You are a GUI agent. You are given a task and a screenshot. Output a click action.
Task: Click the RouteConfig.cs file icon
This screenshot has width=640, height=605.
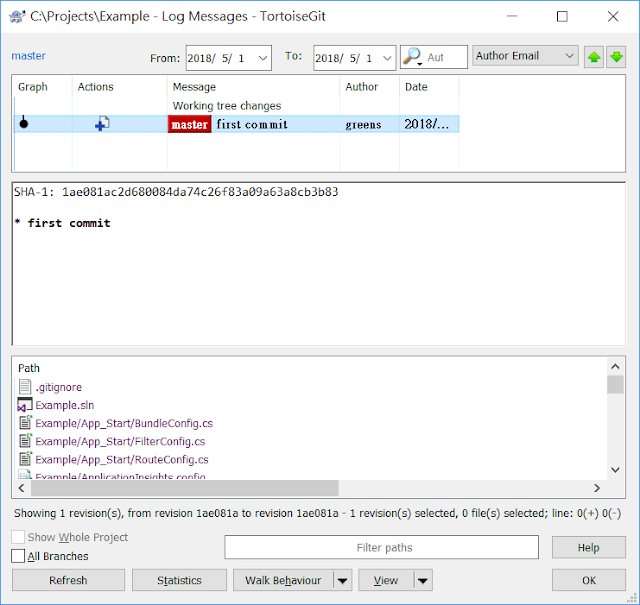pos(25,459)
